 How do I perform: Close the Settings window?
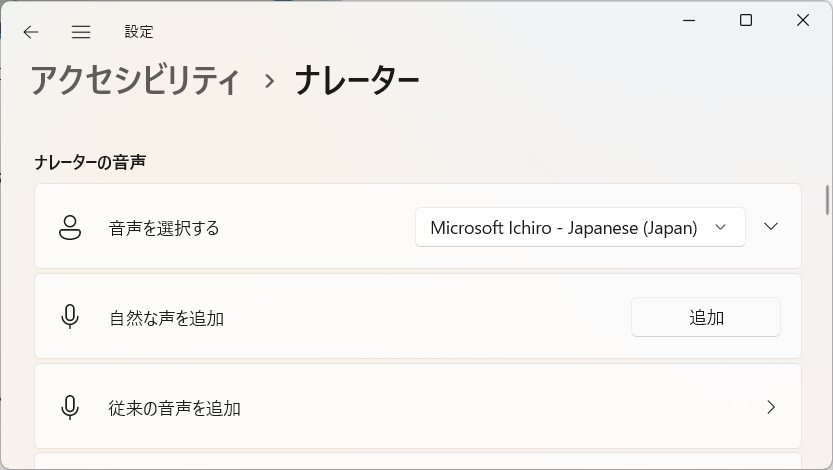click(803, 20)
